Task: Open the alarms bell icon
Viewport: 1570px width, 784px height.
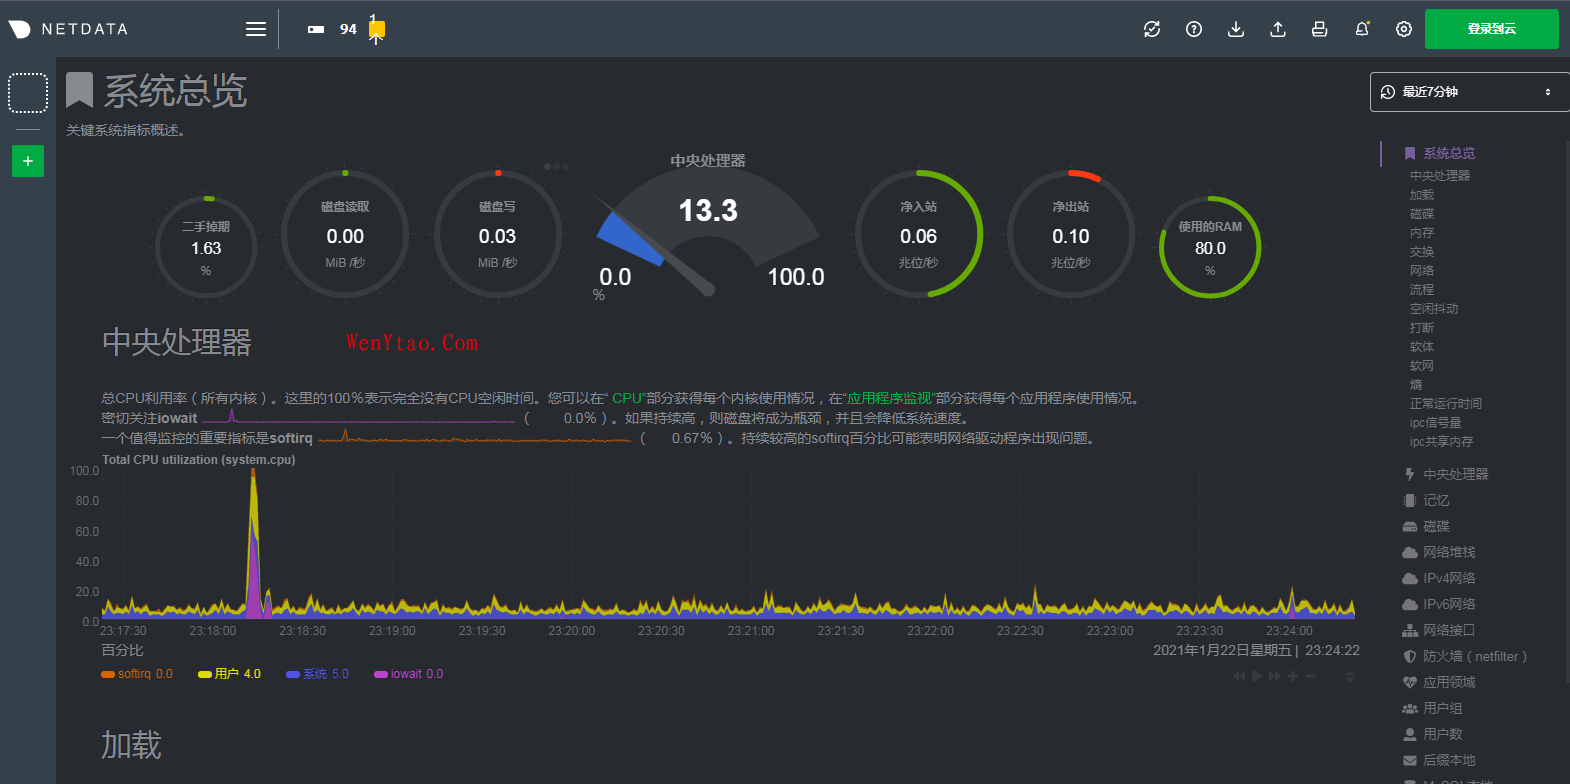Action: (1362, 29)
